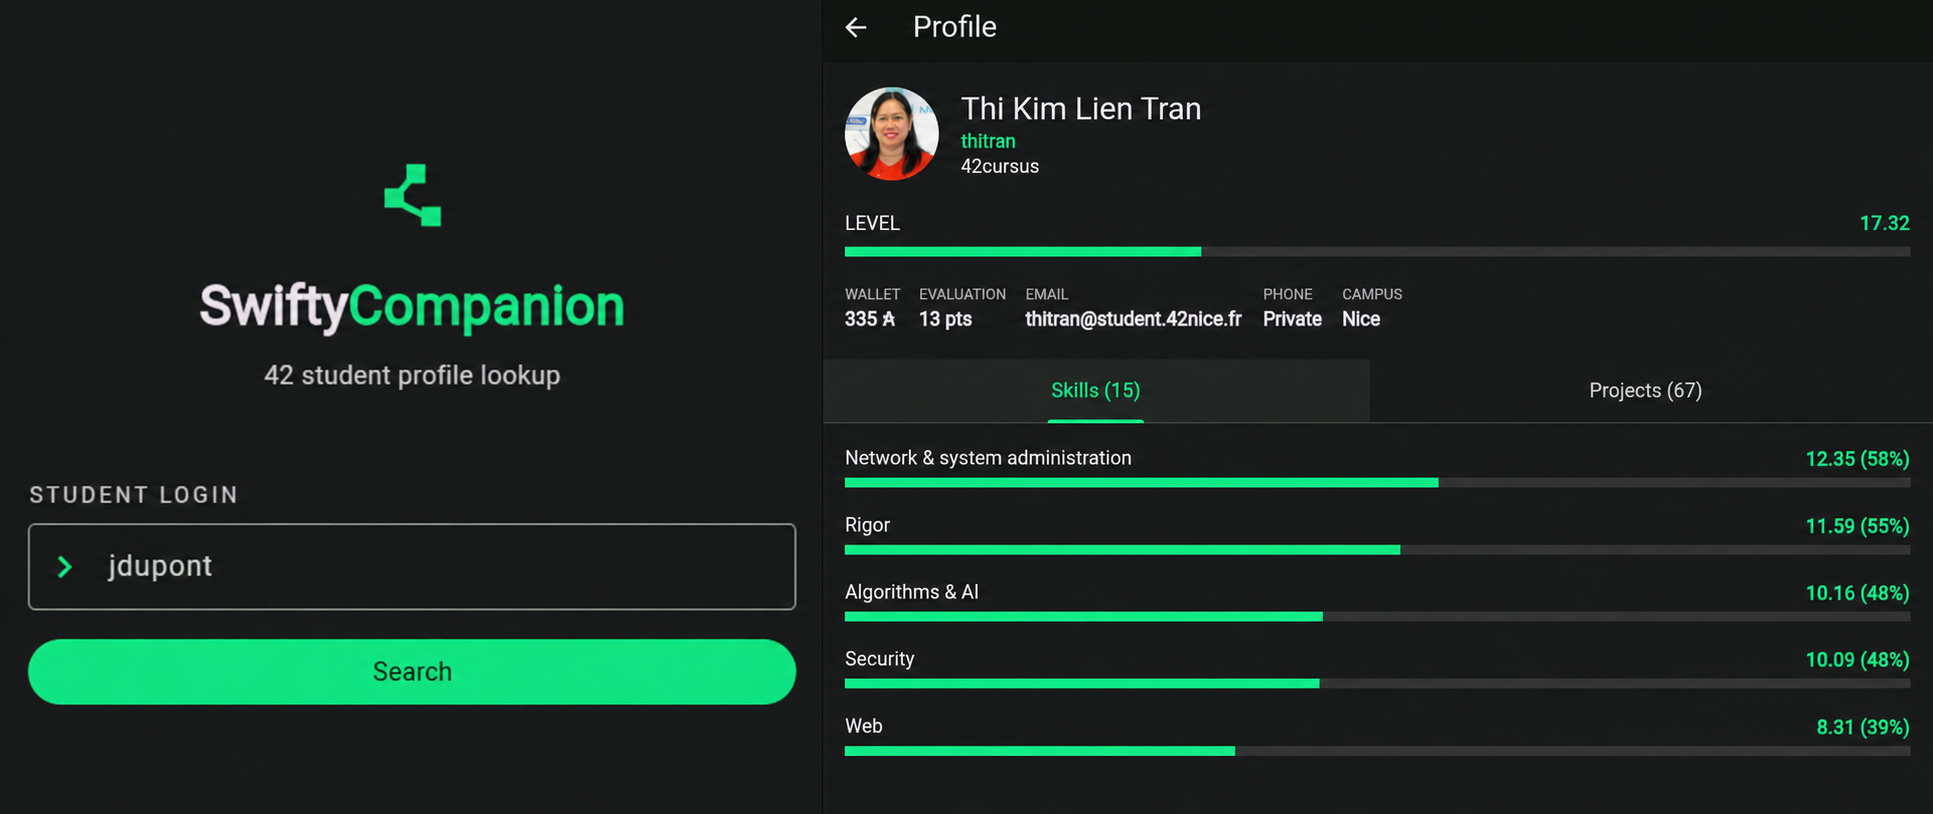Viewport: 1933px width, 814px height.
Task: Click the wallet value 335 ₳
Action: click(870, 319)
